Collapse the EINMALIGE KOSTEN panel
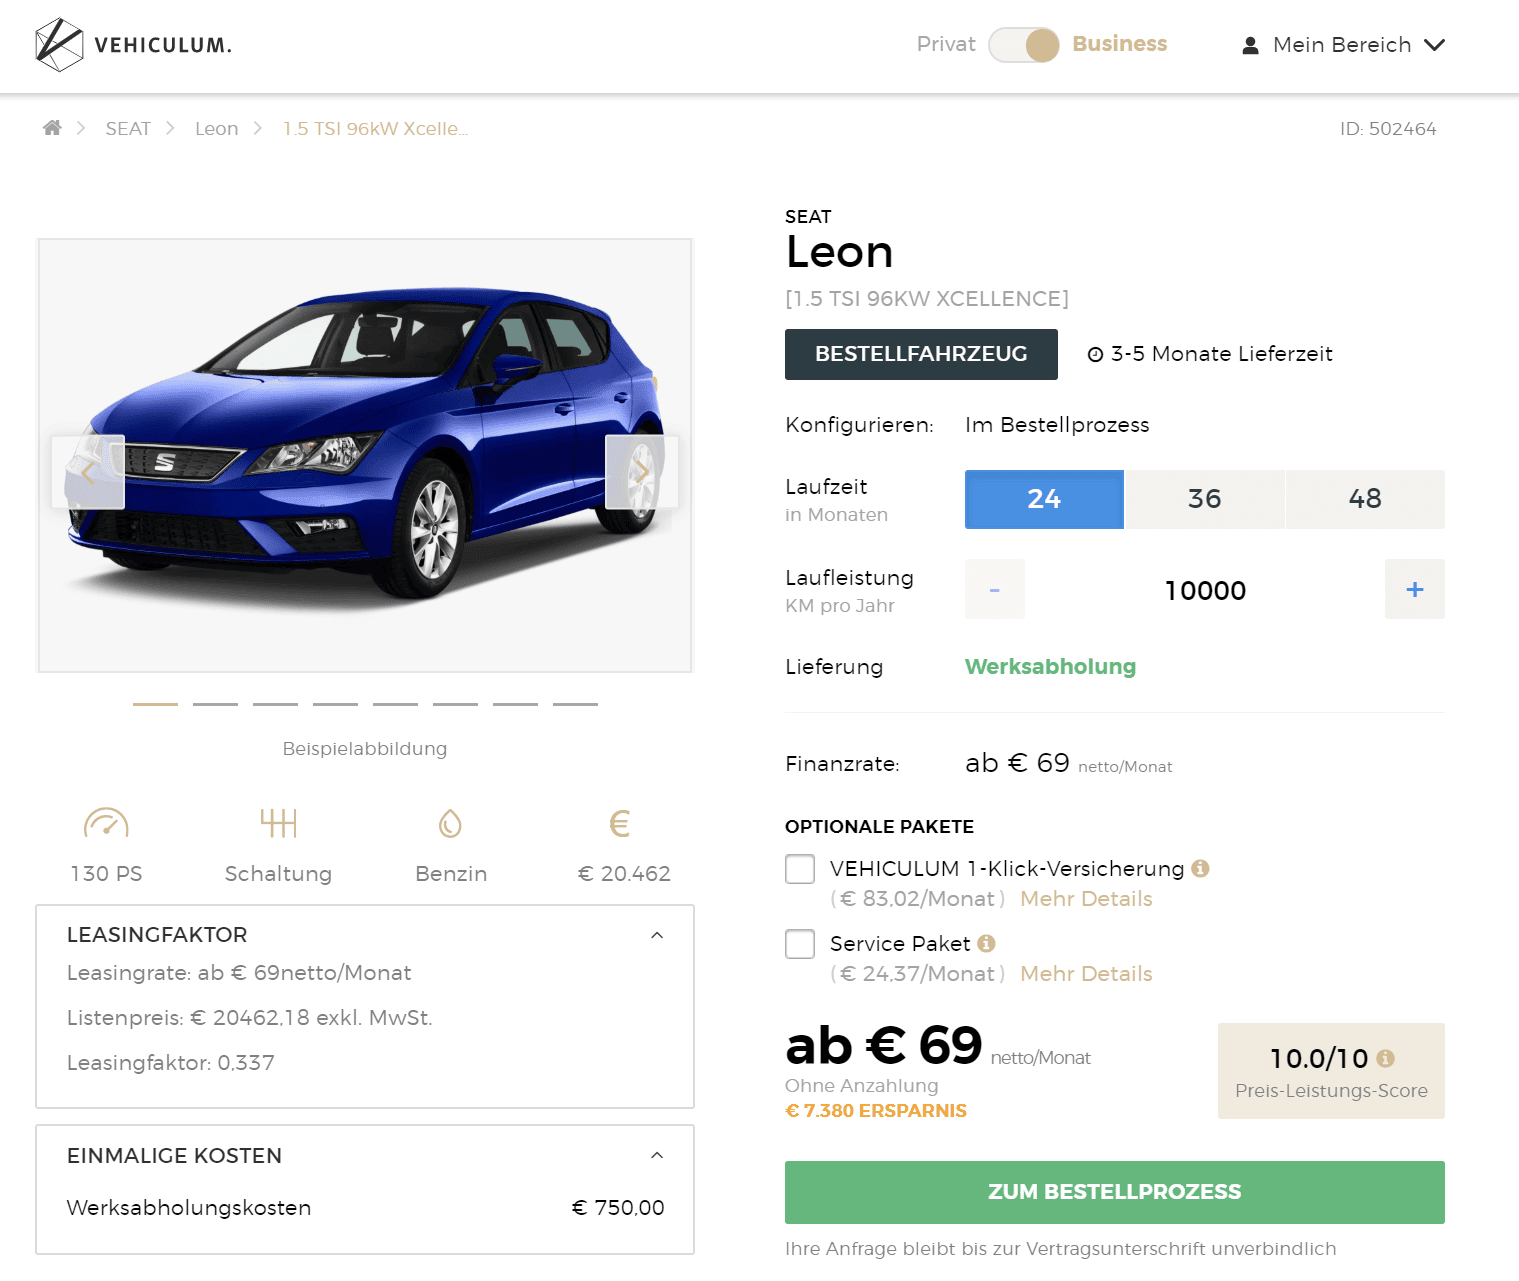Screen dimensions: 1519x1281 coord(657,1155)
